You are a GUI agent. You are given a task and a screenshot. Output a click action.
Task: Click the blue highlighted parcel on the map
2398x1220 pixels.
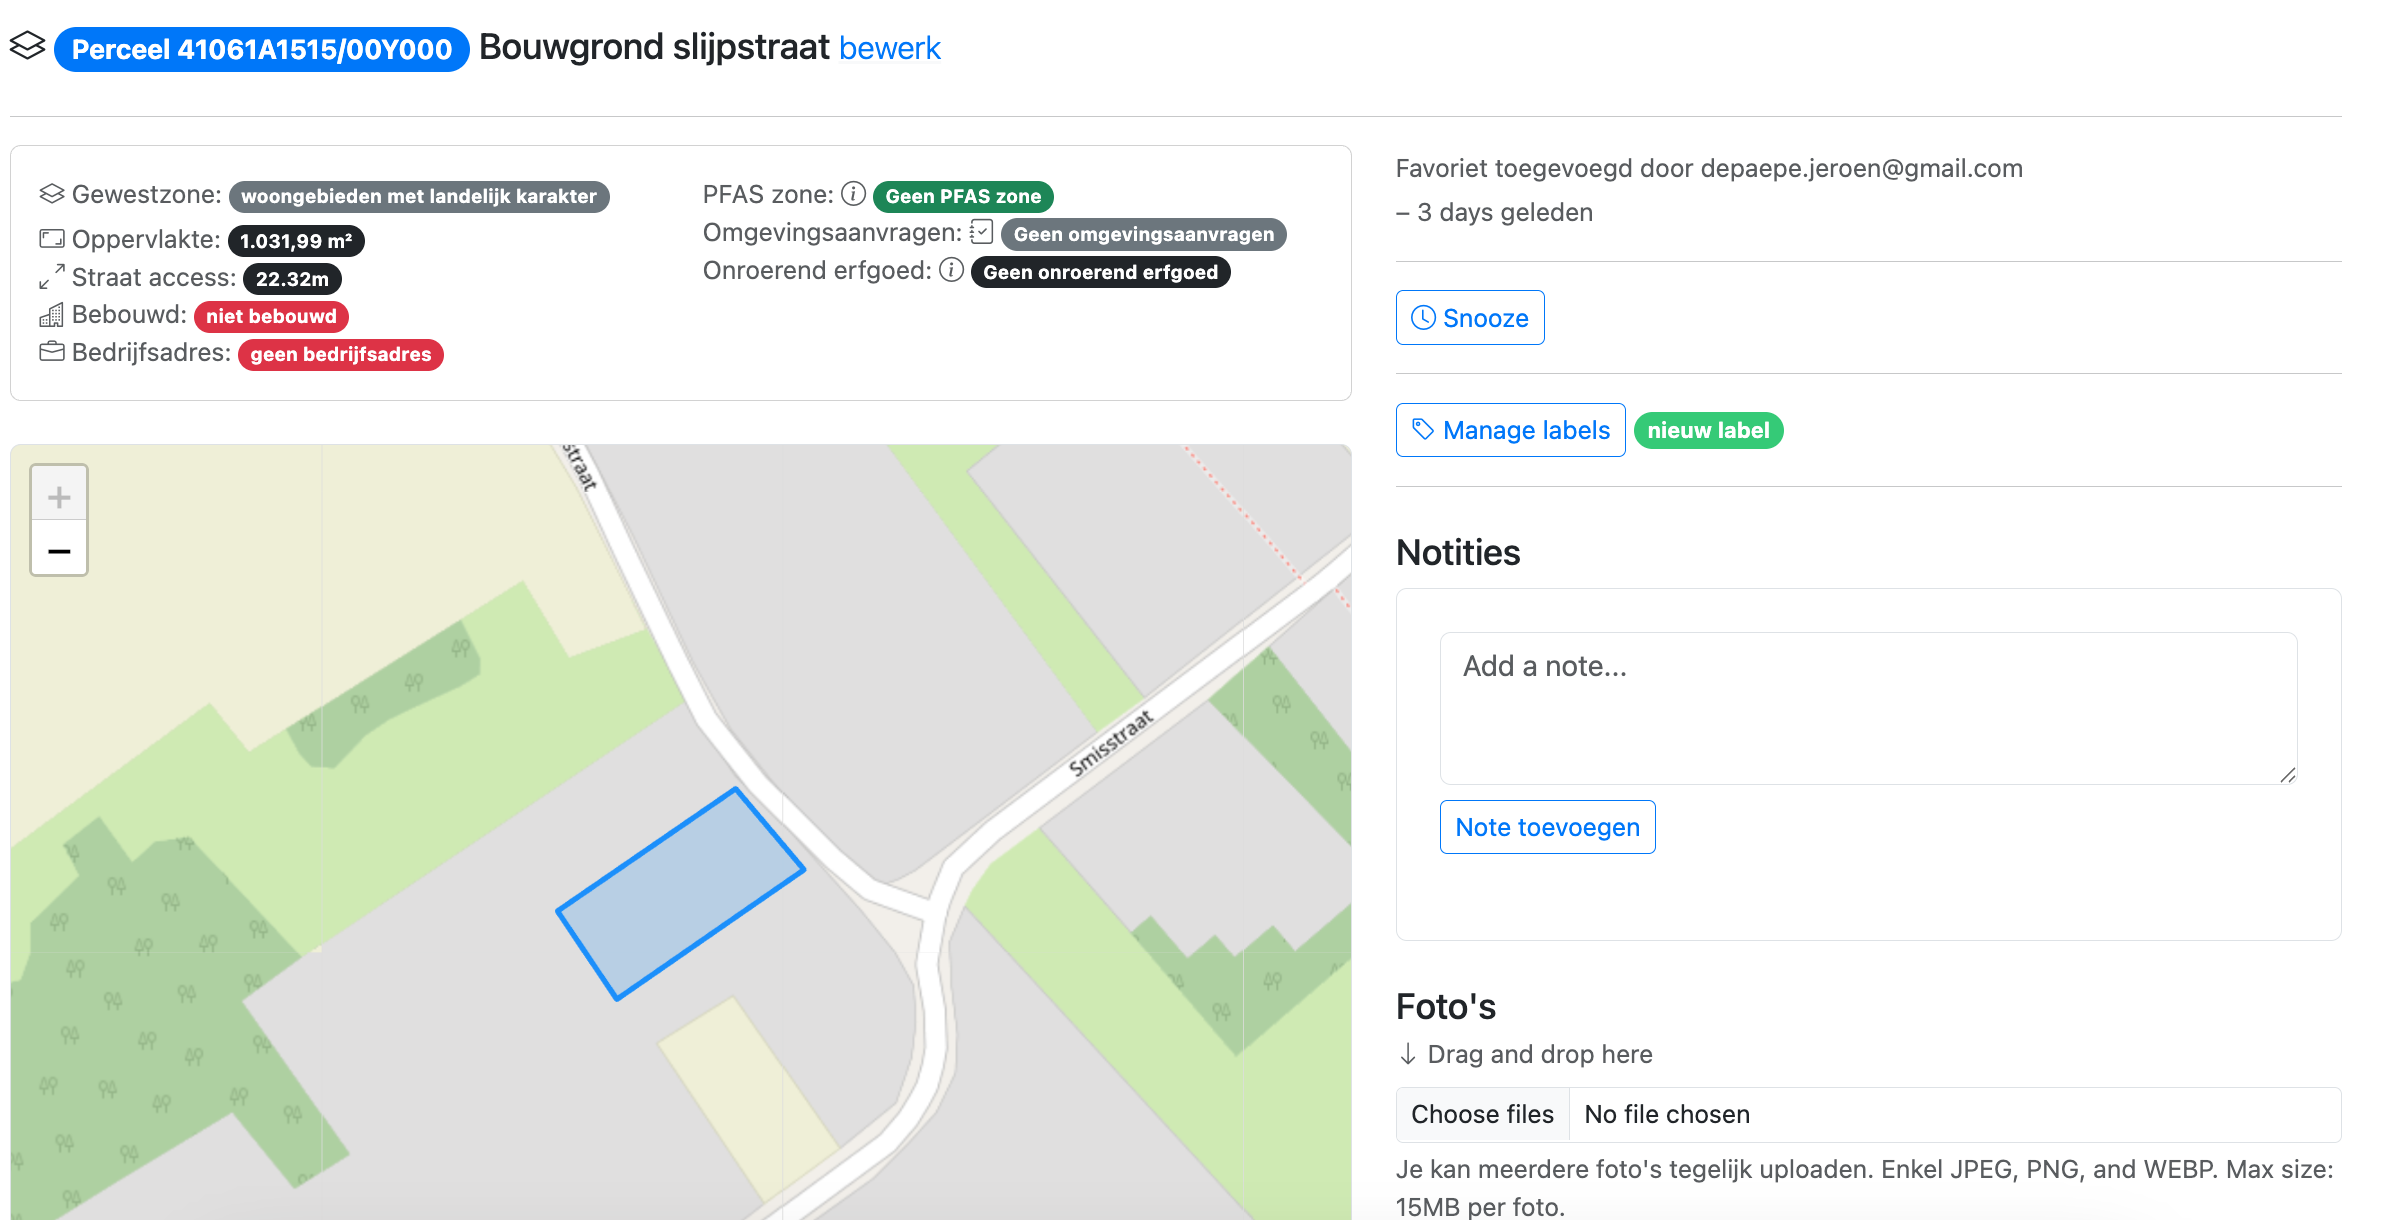(680, 893)
